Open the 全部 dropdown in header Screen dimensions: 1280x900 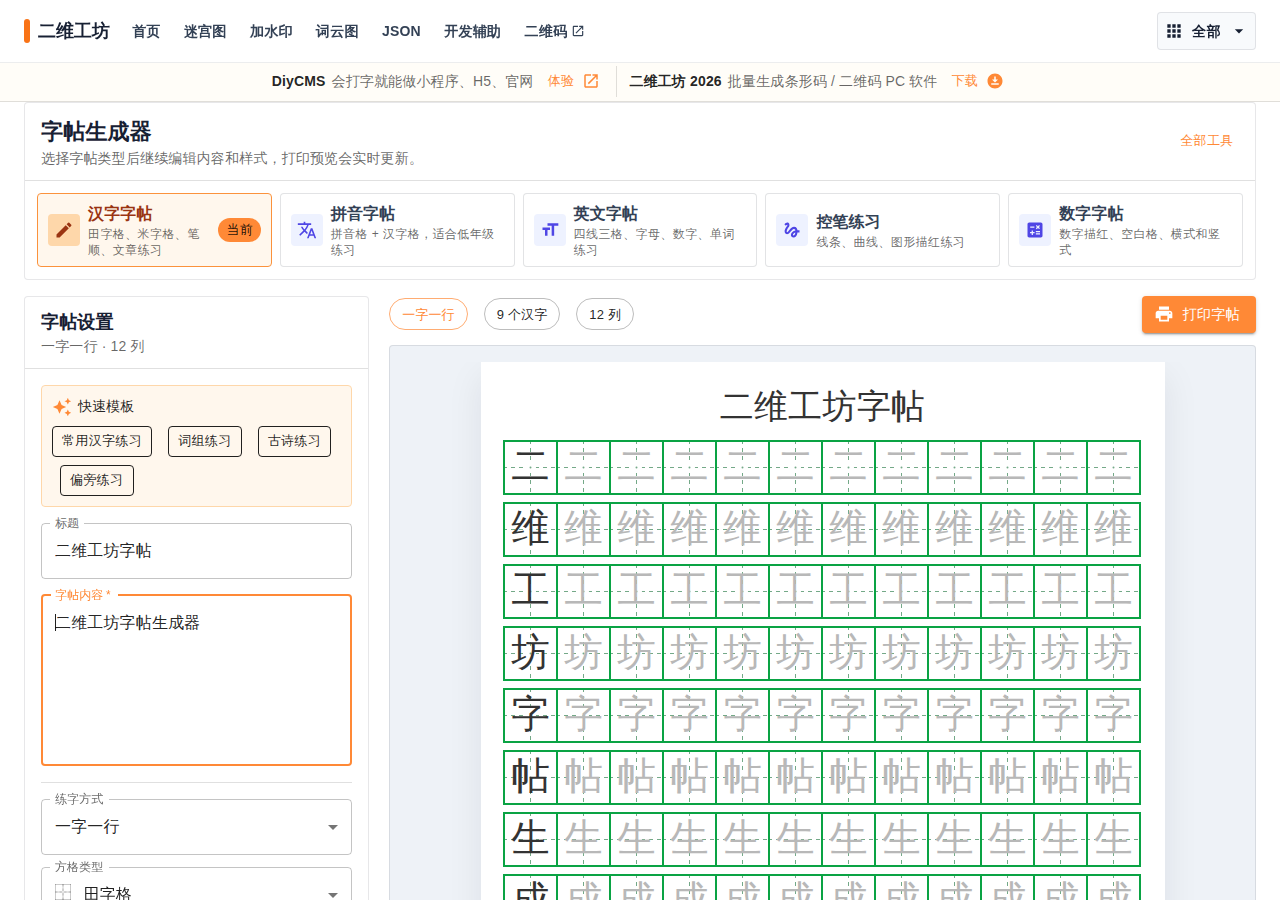pos(1206,31)
